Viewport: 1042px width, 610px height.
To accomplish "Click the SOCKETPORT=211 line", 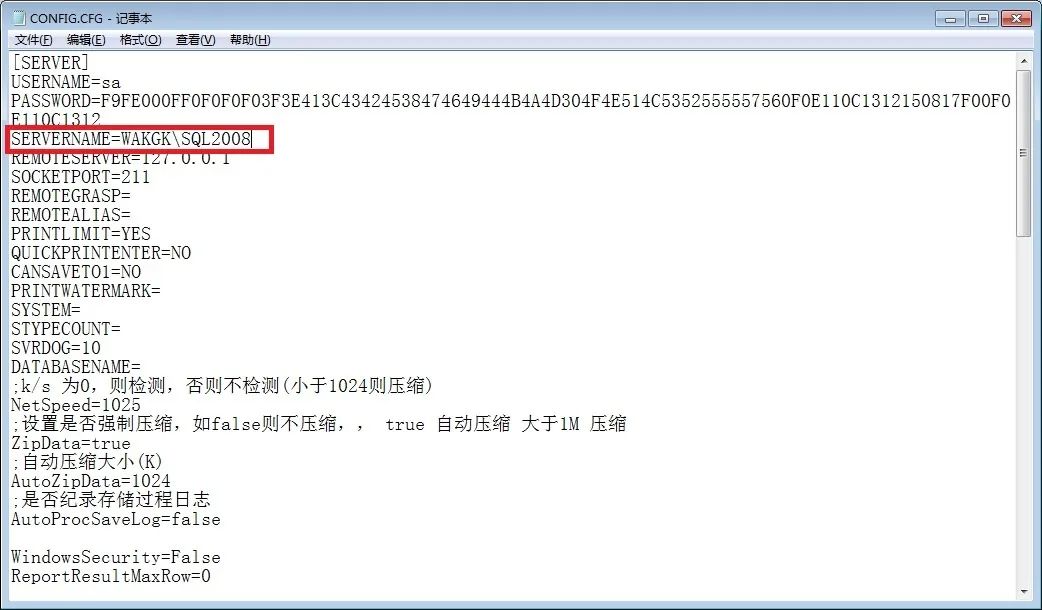I will pyautogui.click(x=80, y=177).
